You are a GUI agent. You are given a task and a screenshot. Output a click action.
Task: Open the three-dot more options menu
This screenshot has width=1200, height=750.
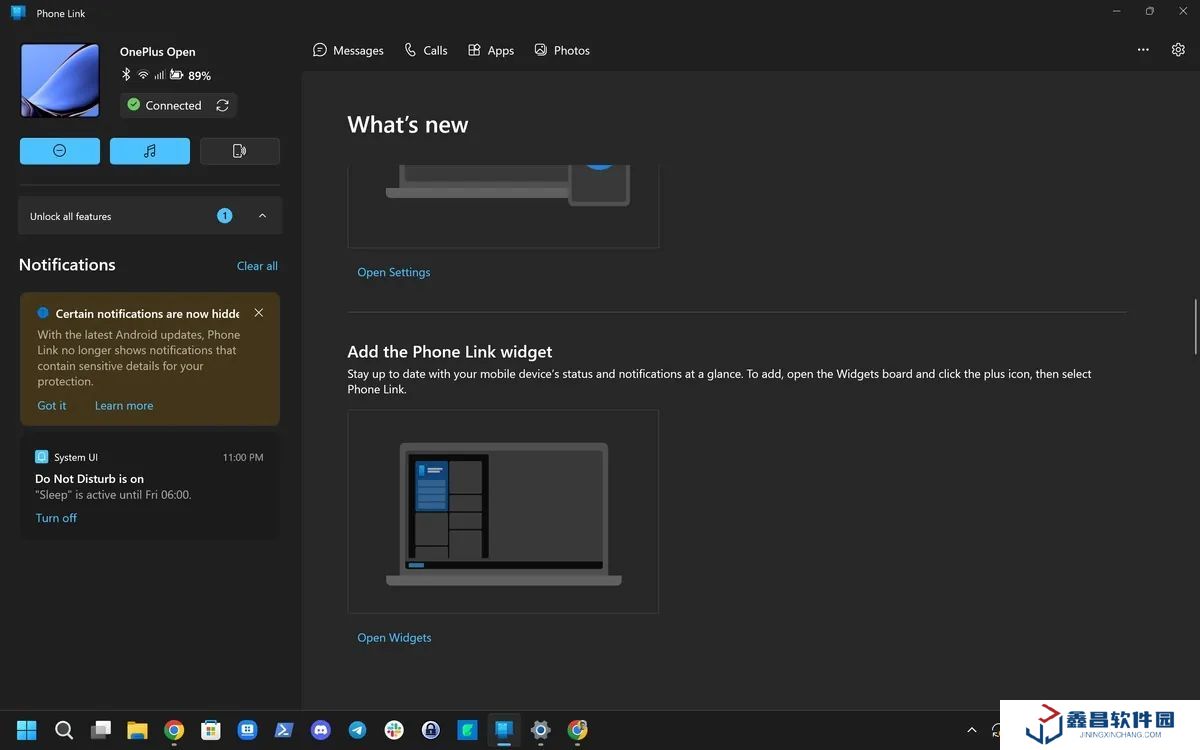point(1143,50)
